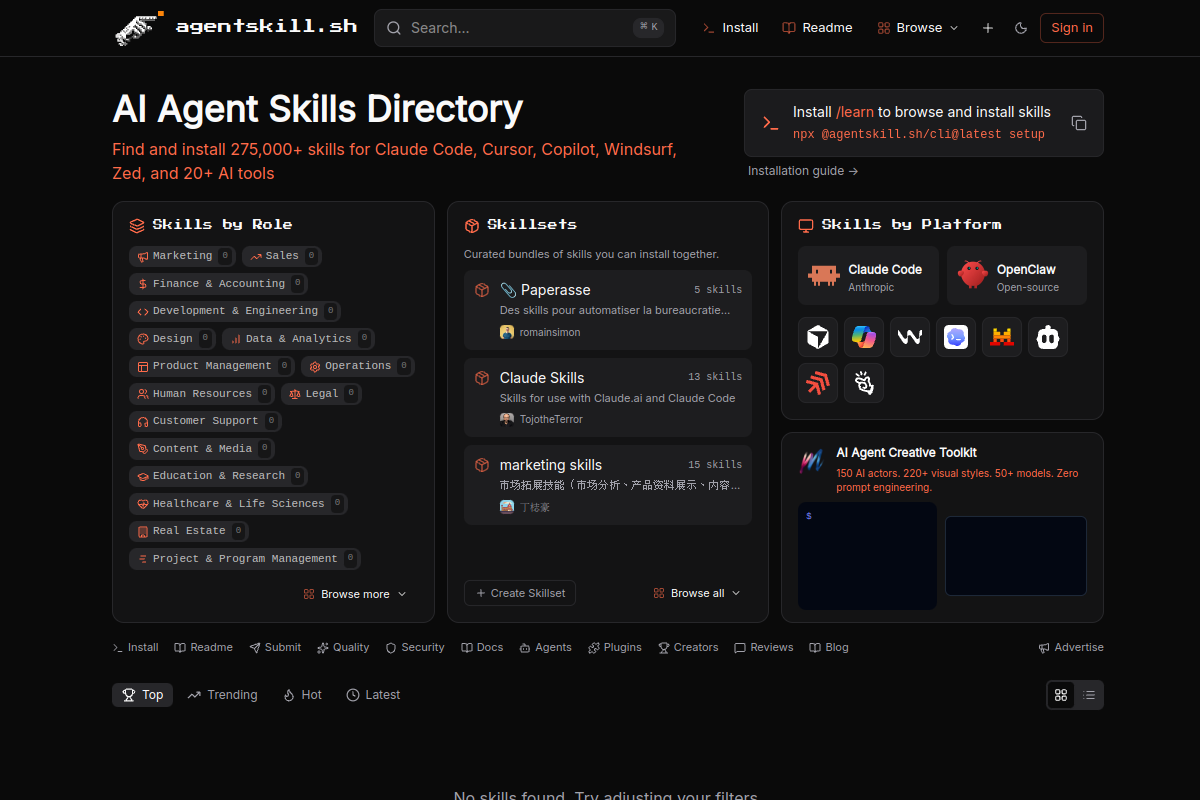The image size is (1200, 800).
Task: Go to the agentskill.sh home logo
Action: coord(236,27)
